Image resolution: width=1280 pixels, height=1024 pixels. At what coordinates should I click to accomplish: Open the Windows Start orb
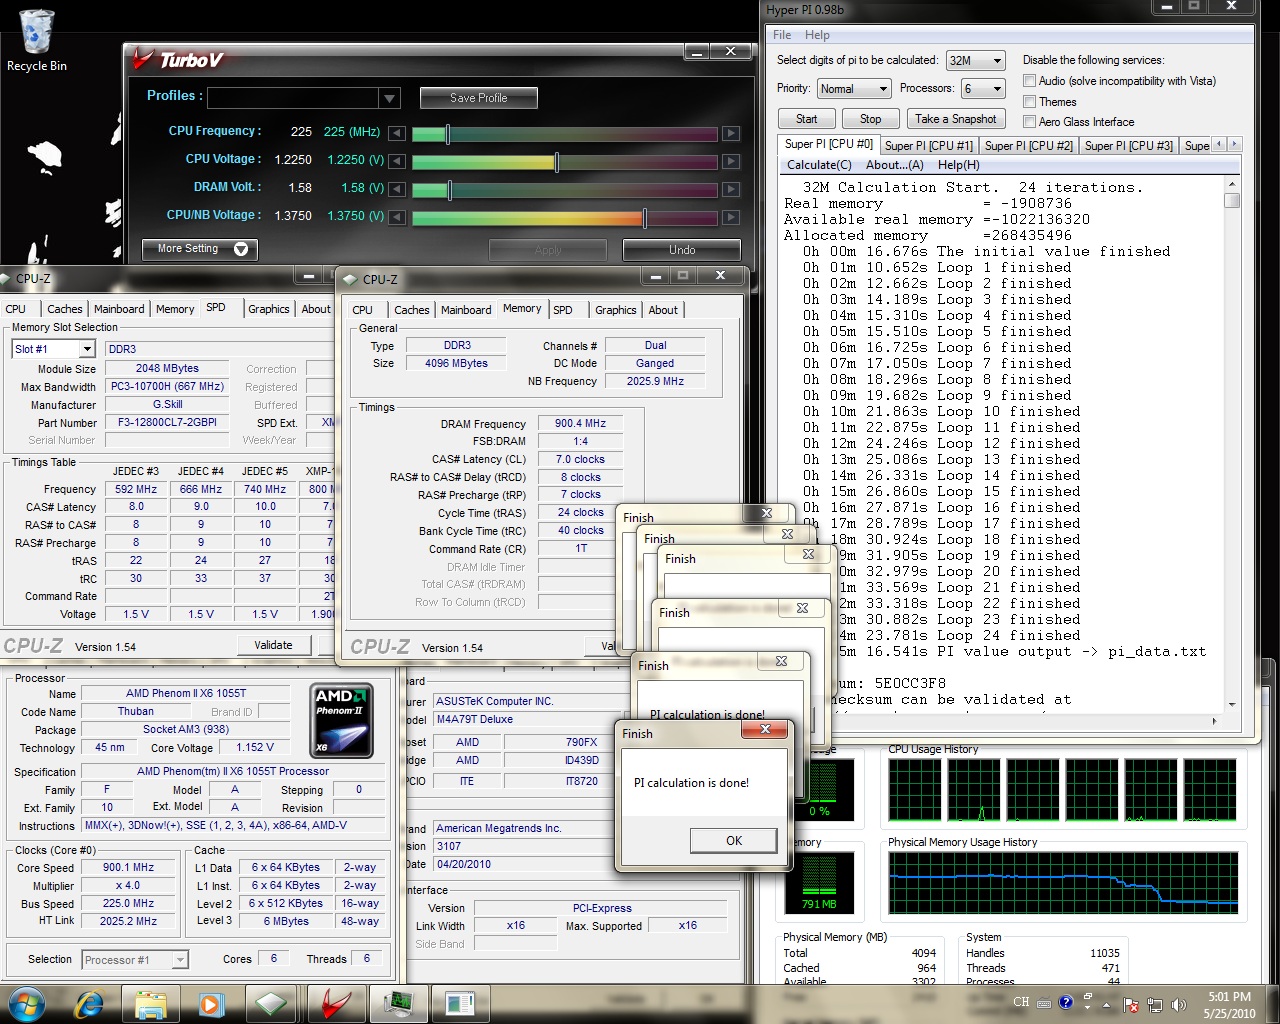pyautogui.click(x=27, y=1003)
